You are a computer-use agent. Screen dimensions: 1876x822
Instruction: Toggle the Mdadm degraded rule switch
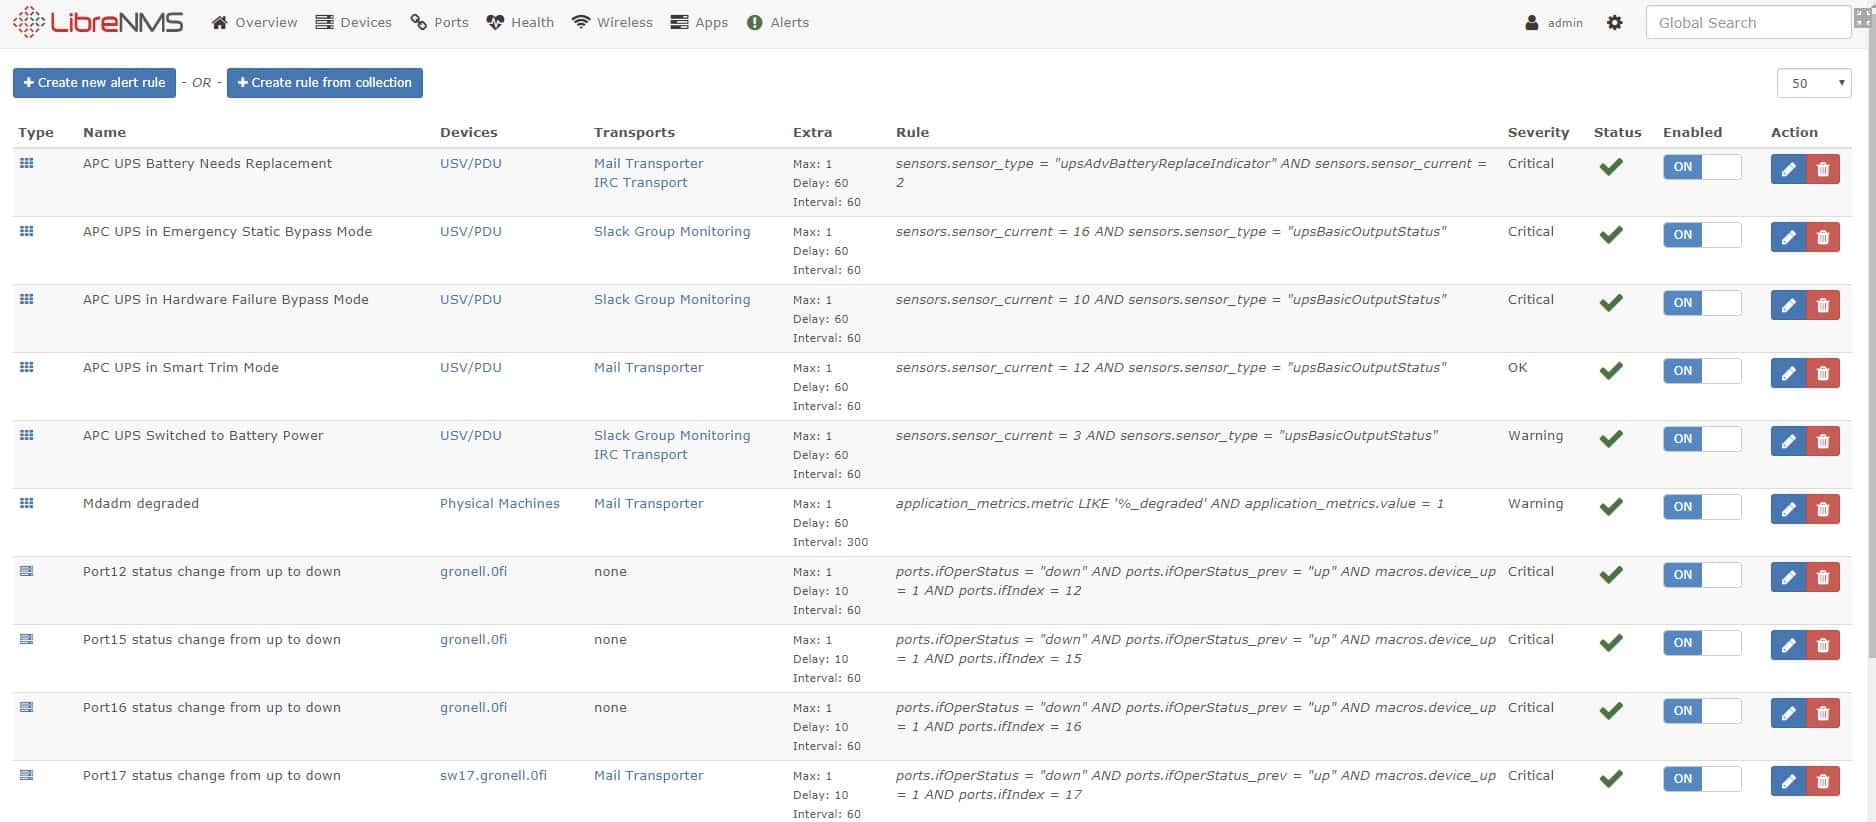coord(1702,507)
